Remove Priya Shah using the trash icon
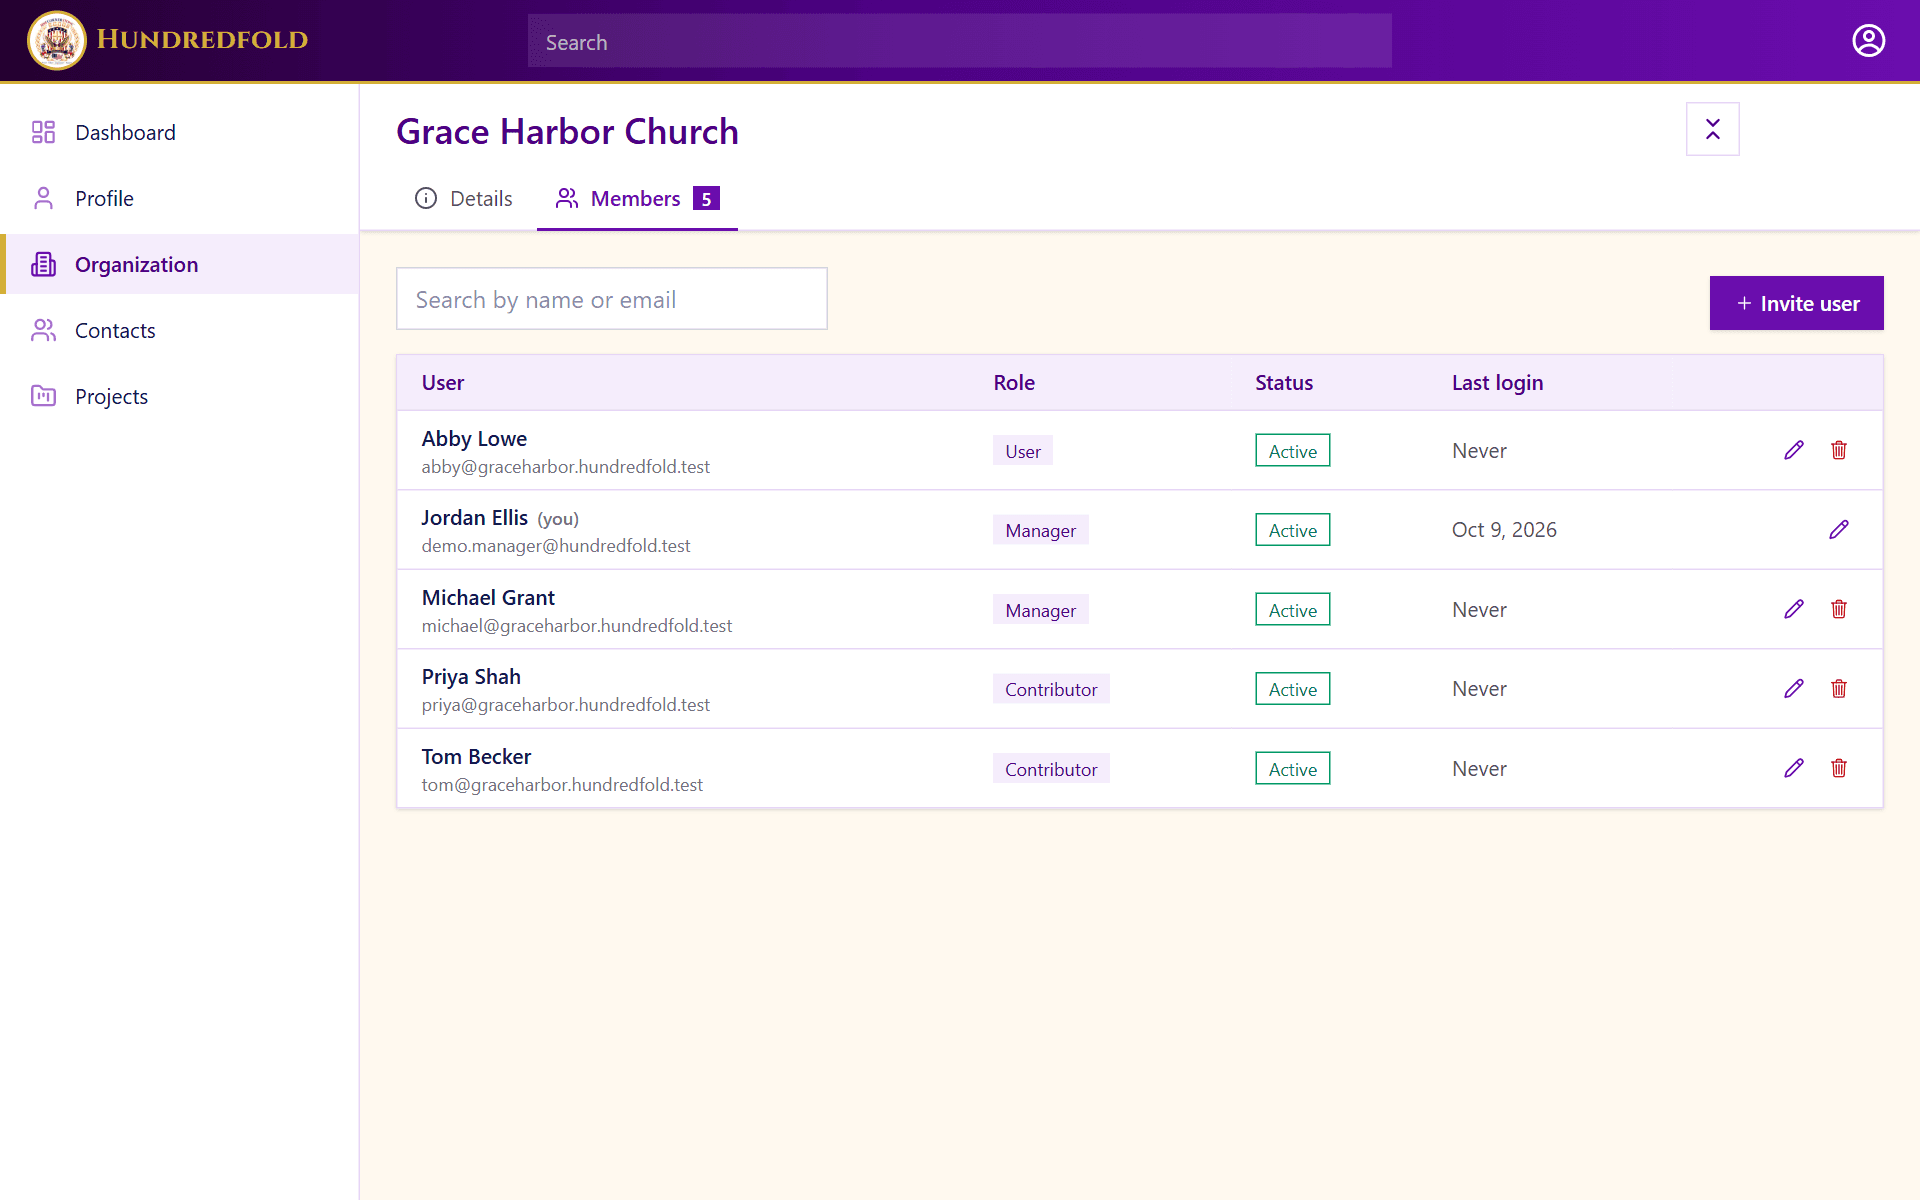Image resolution: width=1920 pixels, height=1200 pixels. point(1838,688)
